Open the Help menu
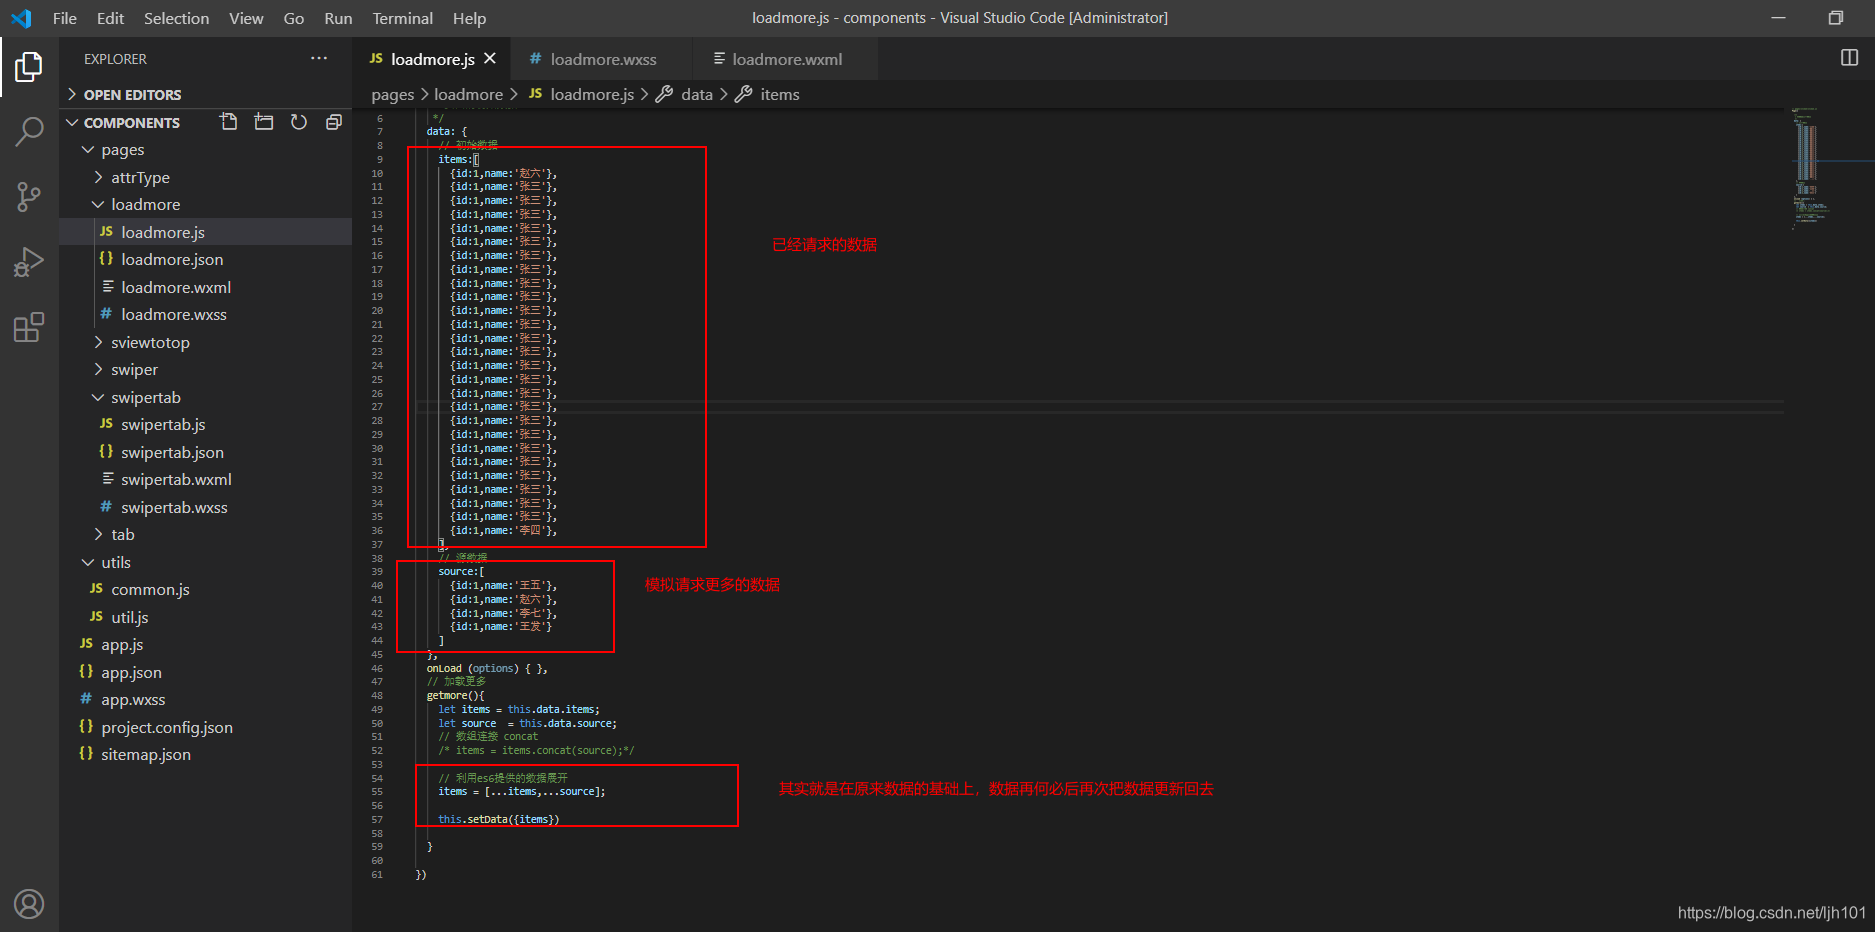 (469, 18)
